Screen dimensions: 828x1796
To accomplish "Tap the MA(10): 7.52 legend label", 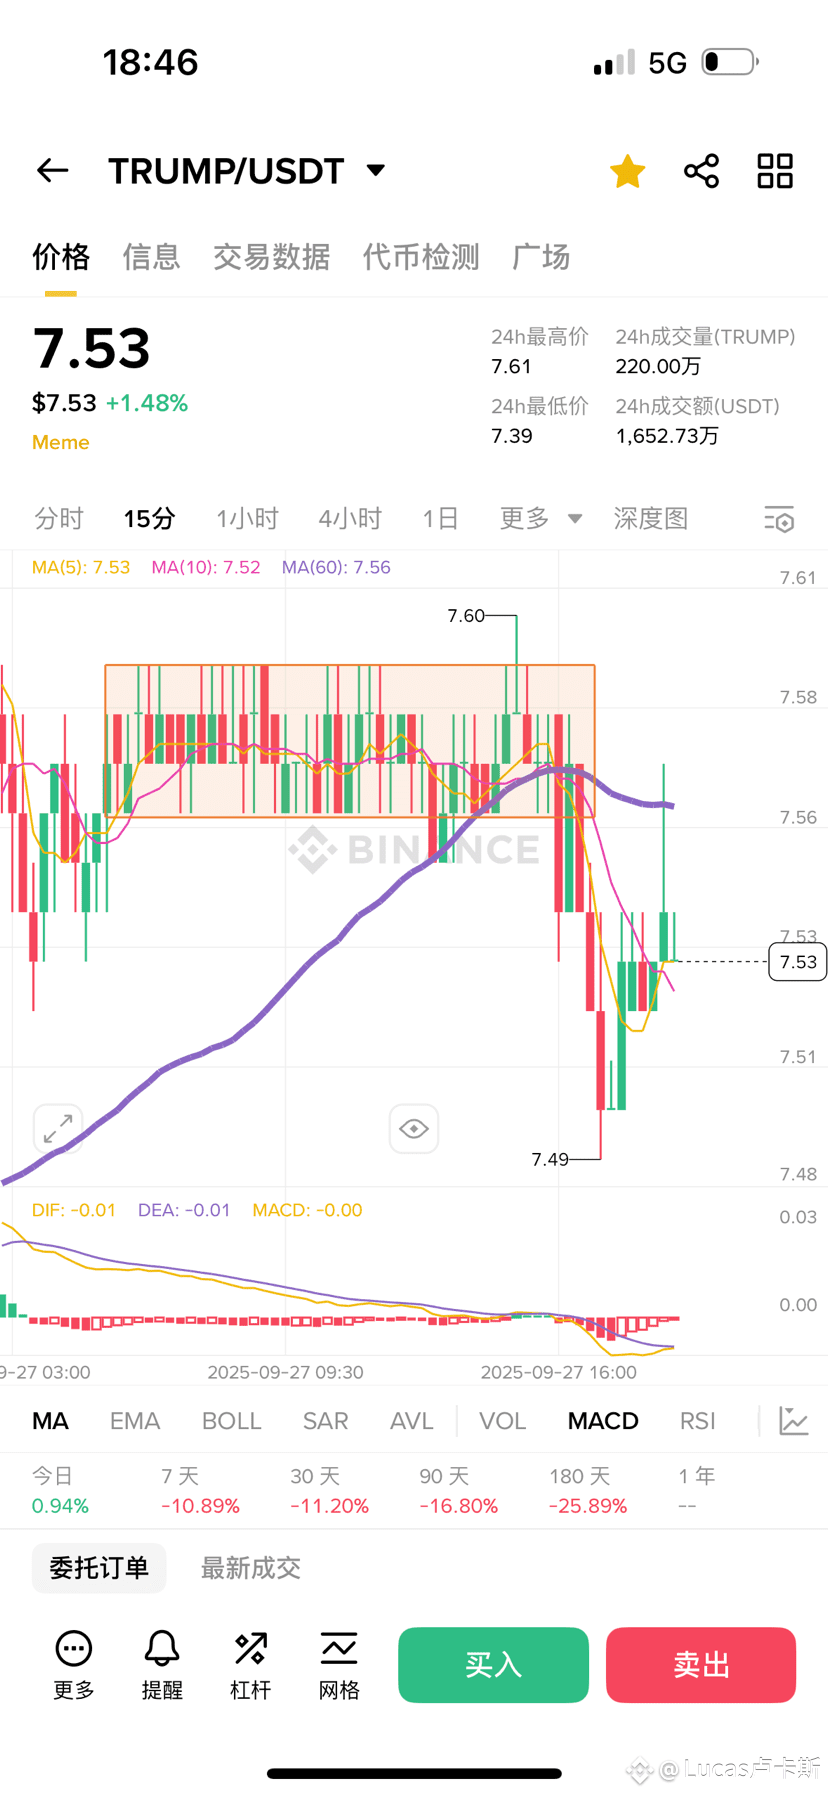I will point(206,567).
